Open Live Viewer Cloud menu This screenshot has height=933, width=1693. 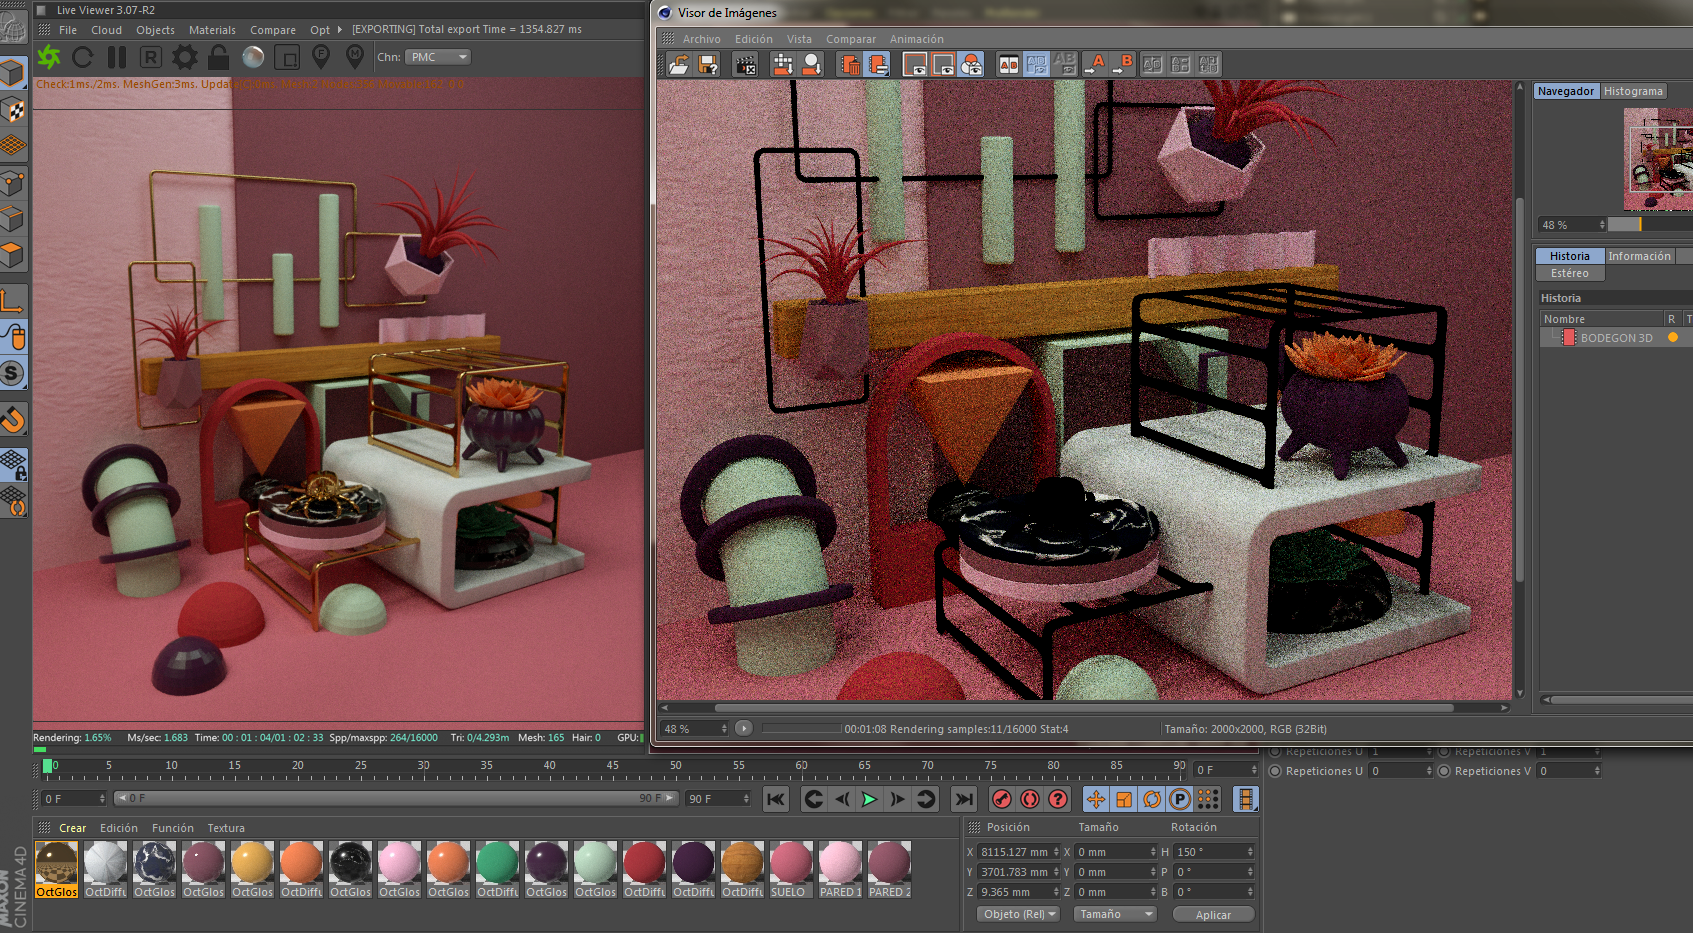[106, 30]
